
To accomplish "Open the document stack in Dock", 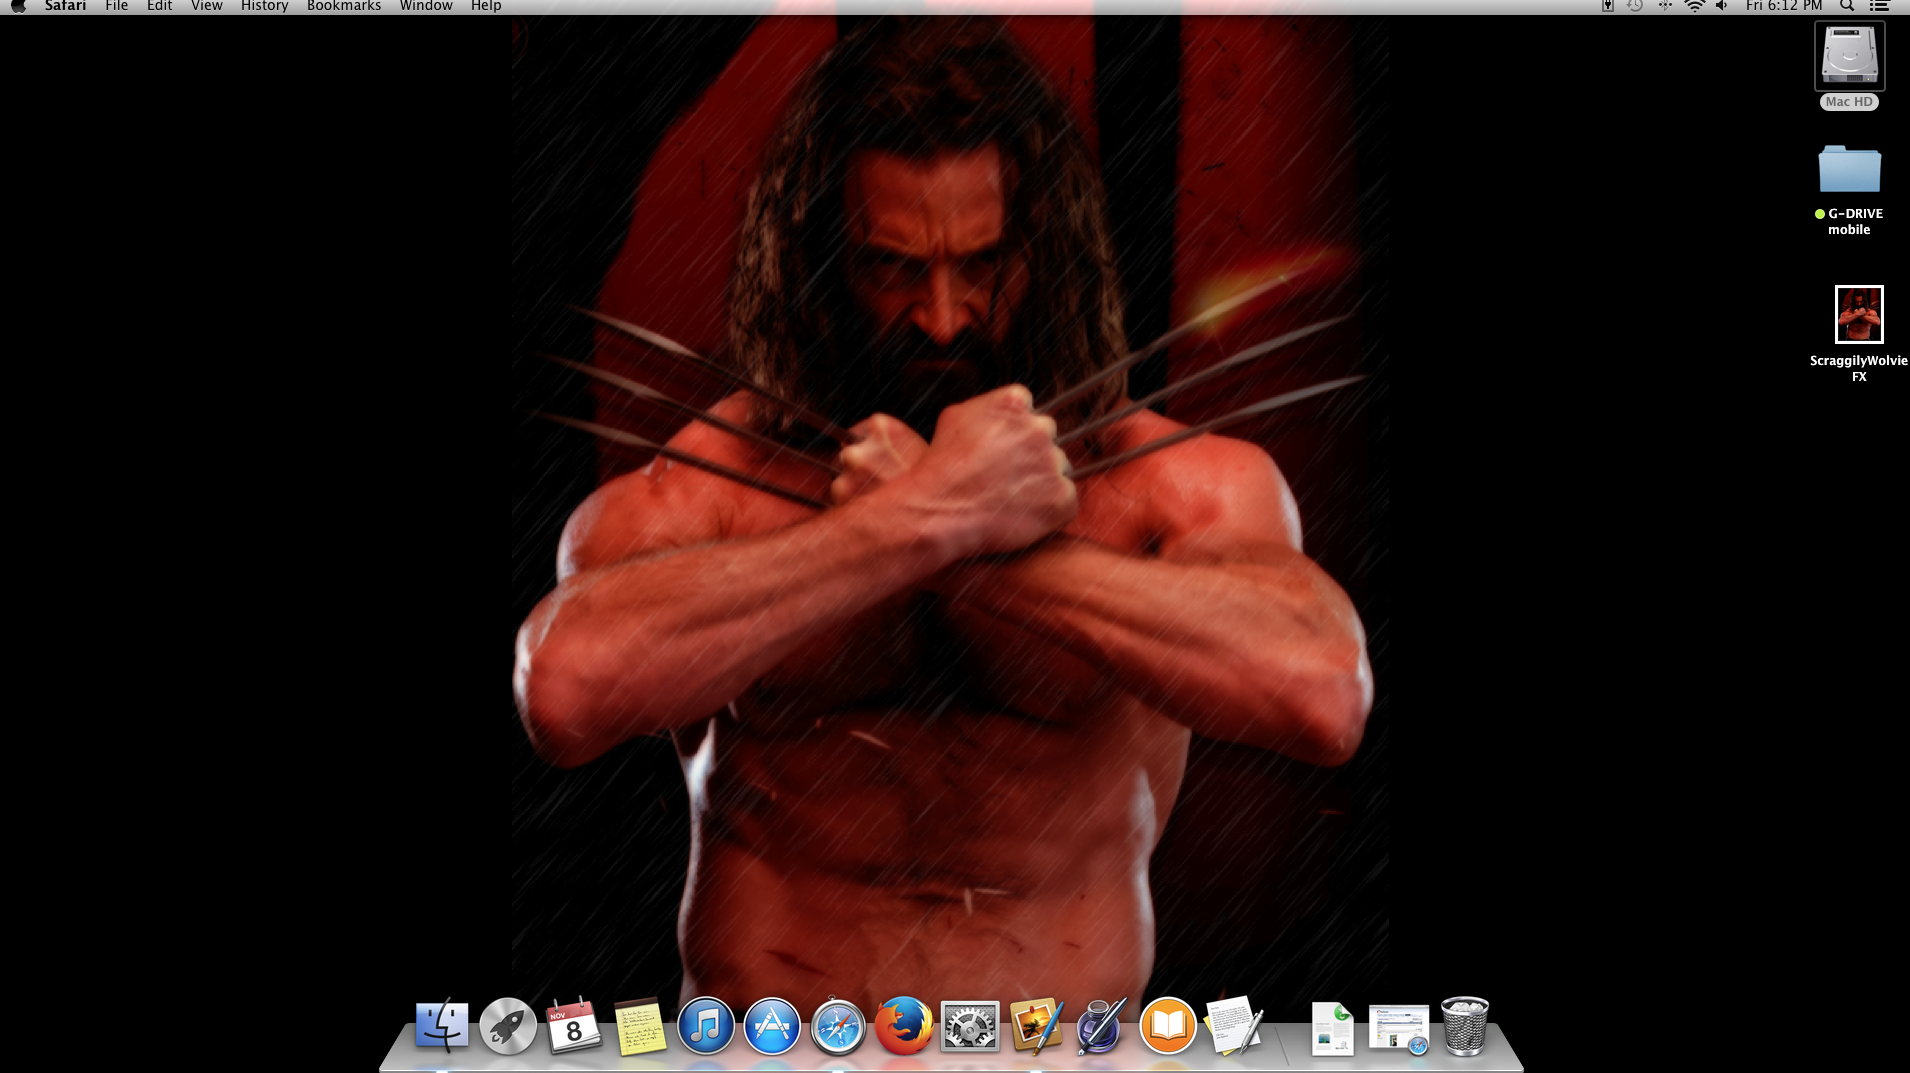I will tap(1332, 1028).
